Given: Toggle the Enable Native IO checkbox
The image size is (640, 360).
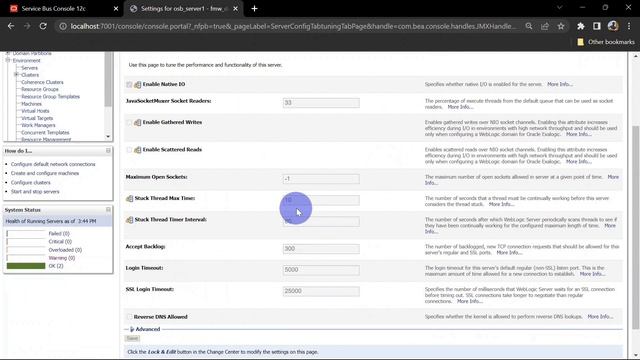Looking at the screenshot, I should 129,84.
